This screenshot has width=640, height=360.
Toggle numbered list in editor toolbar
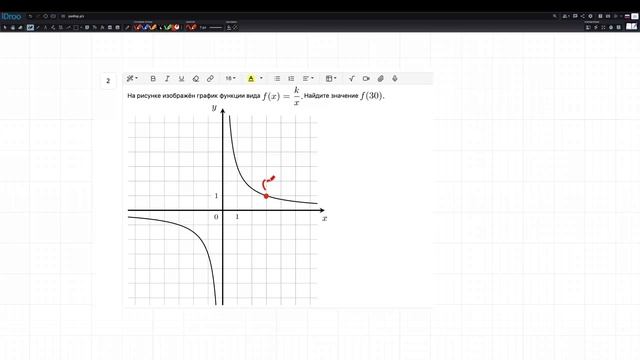click(291, 78)
